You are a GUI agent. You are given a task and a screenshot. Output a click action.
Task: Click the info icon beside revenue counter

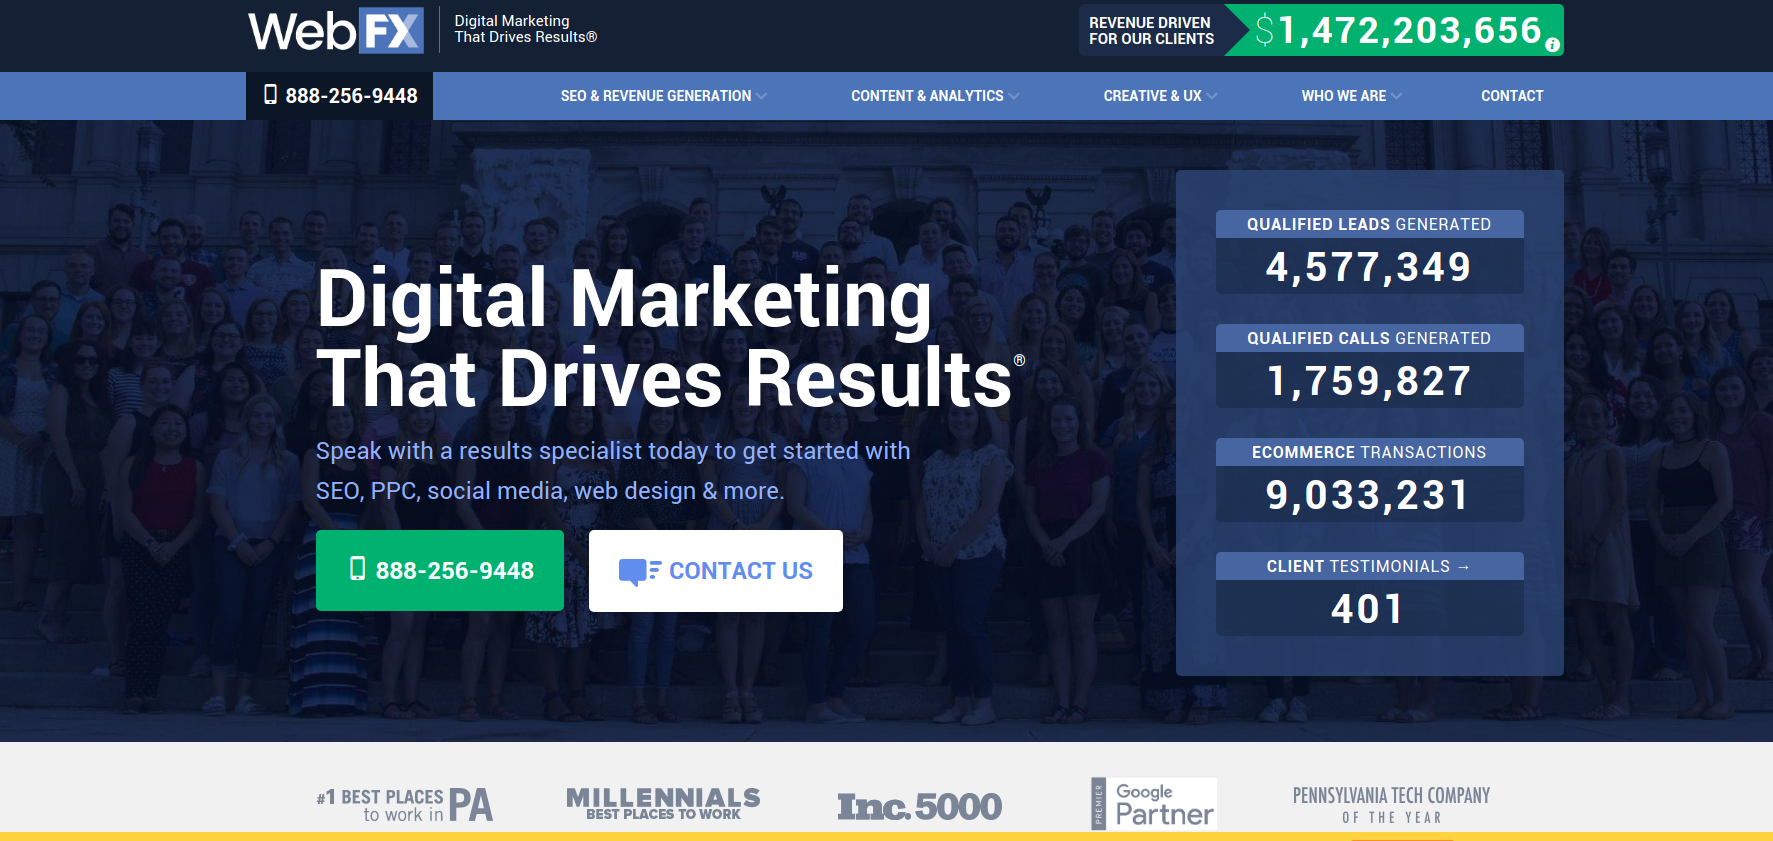point(1552,45)
